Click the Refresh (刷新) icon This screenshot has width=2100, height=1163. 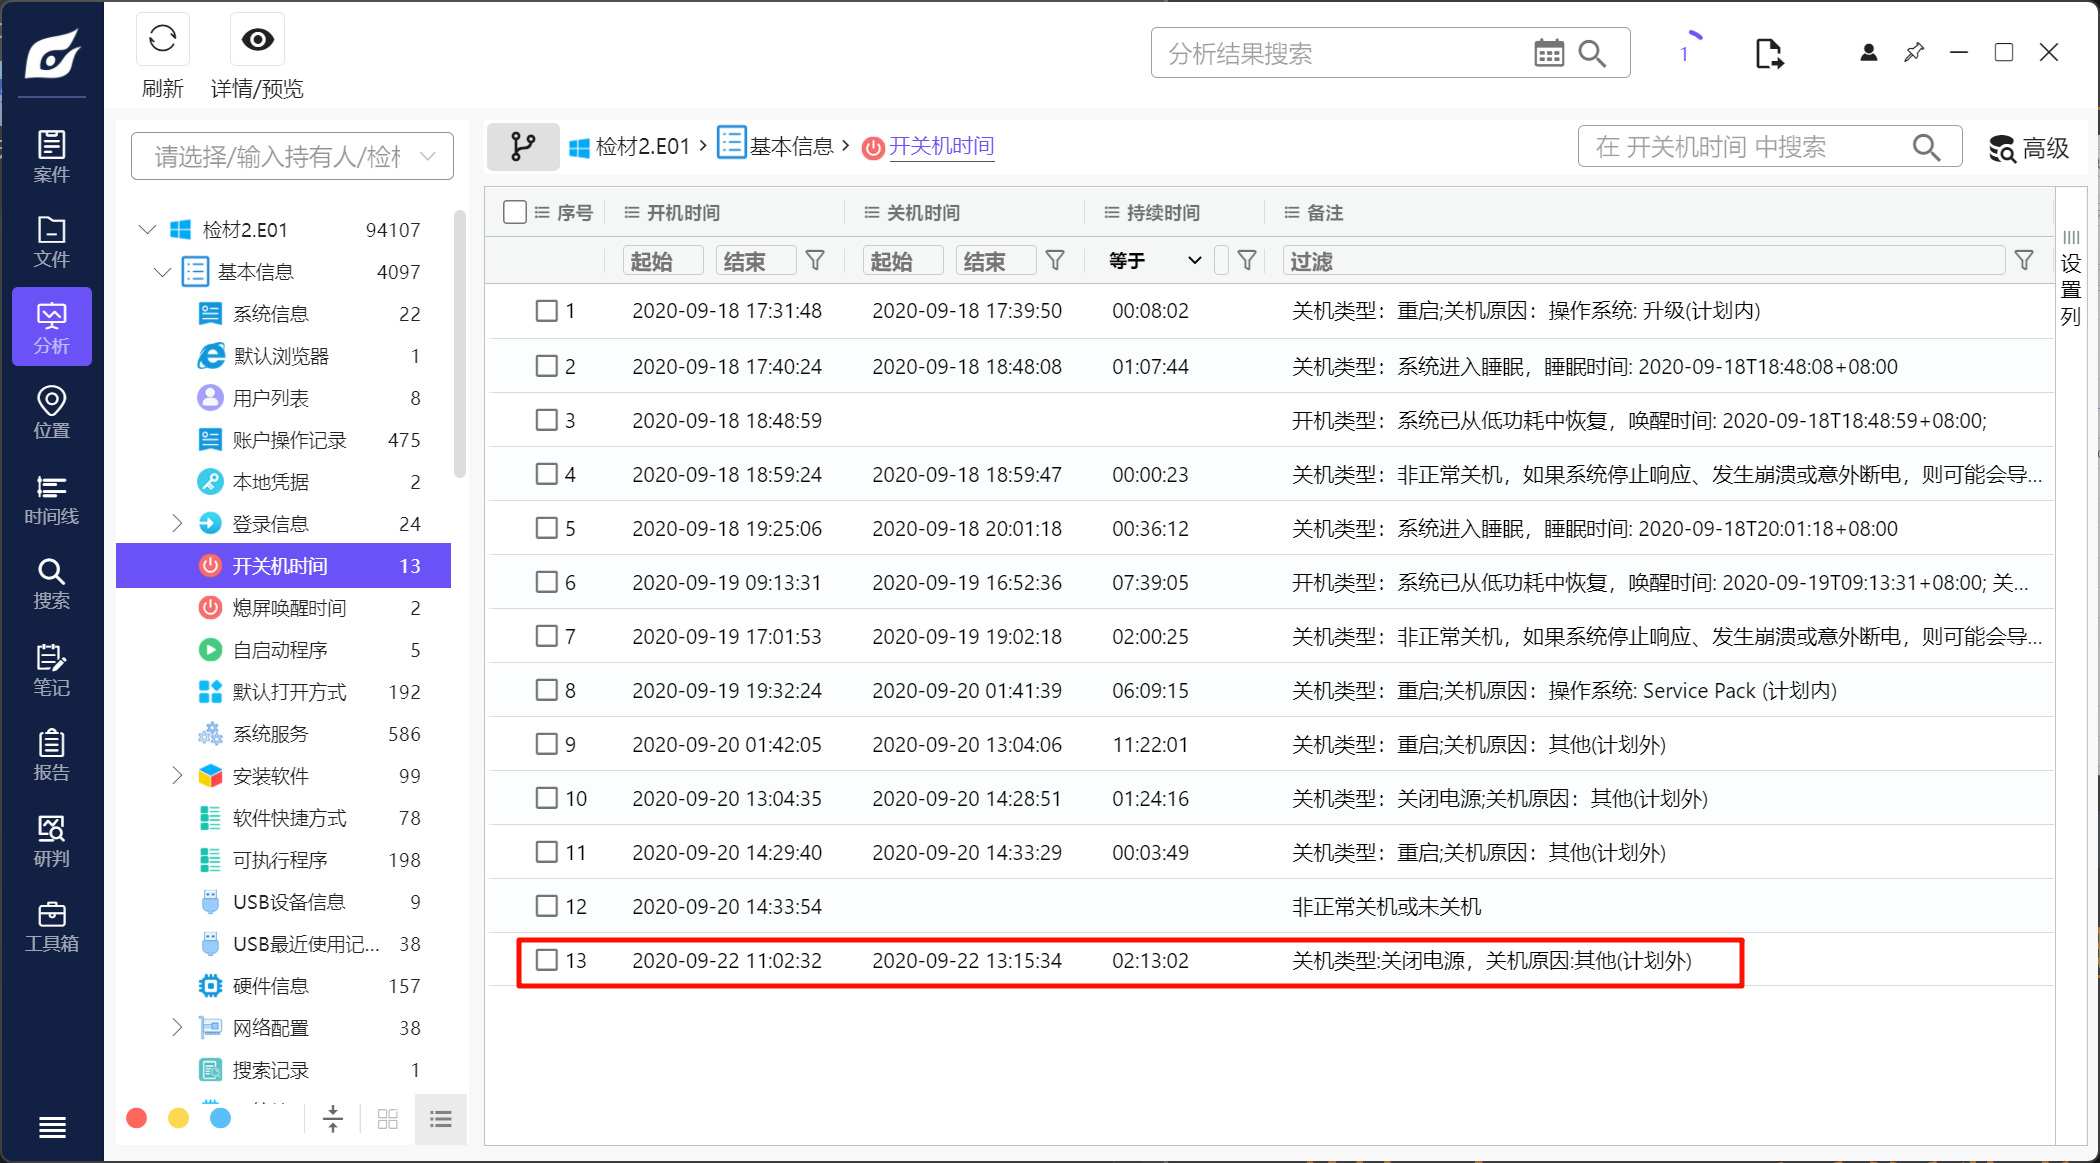pyautogui.click(x=162, y=40)
